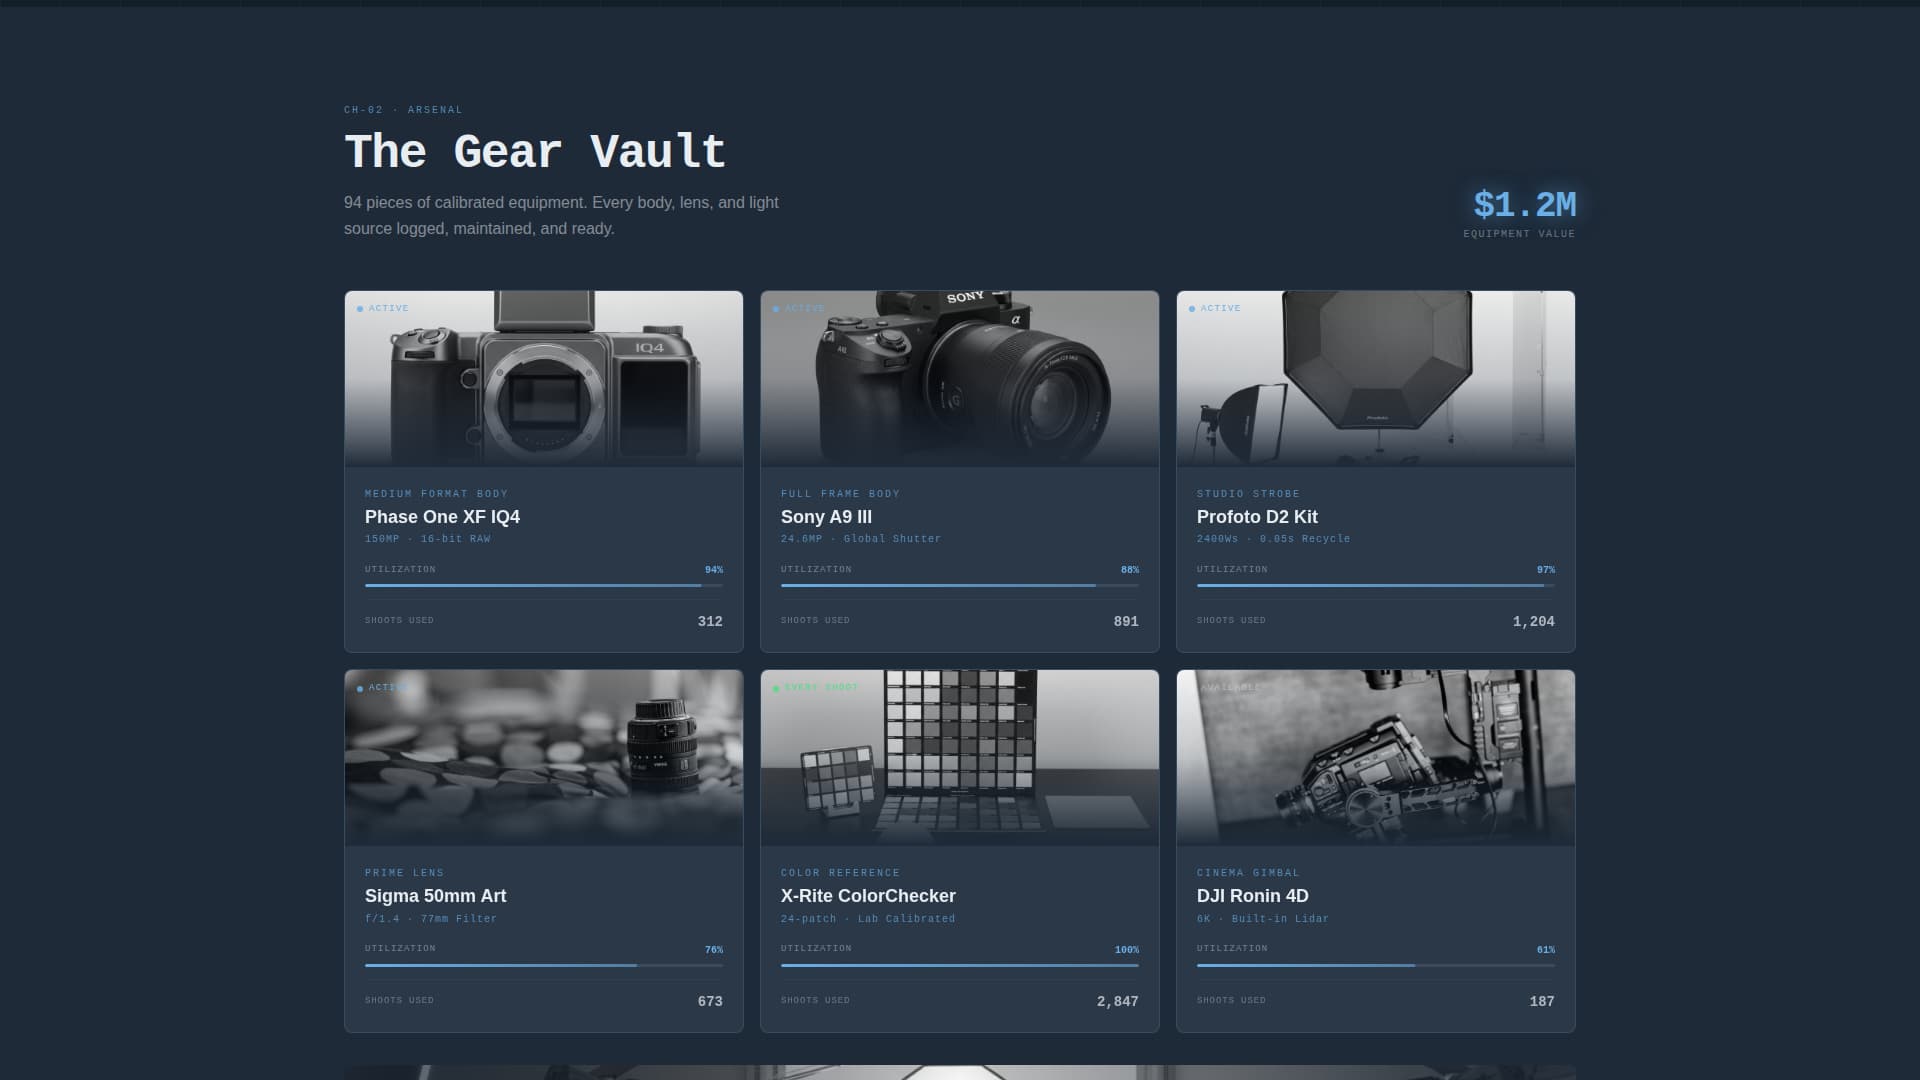Click the '24-patch · Lab Calibrated' spec text

tap(868, 919)
